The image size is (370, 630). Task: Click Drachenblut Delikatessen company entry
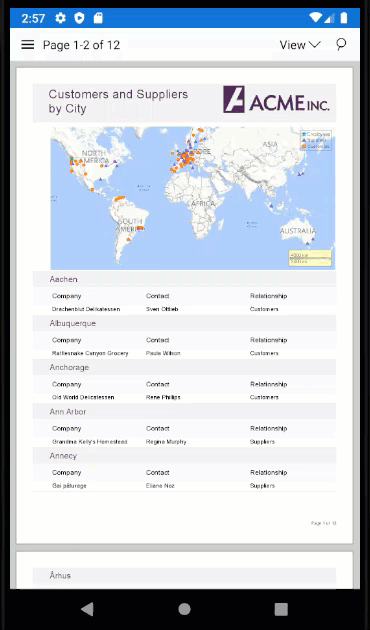pyautogui.click(x=86, y=309)
